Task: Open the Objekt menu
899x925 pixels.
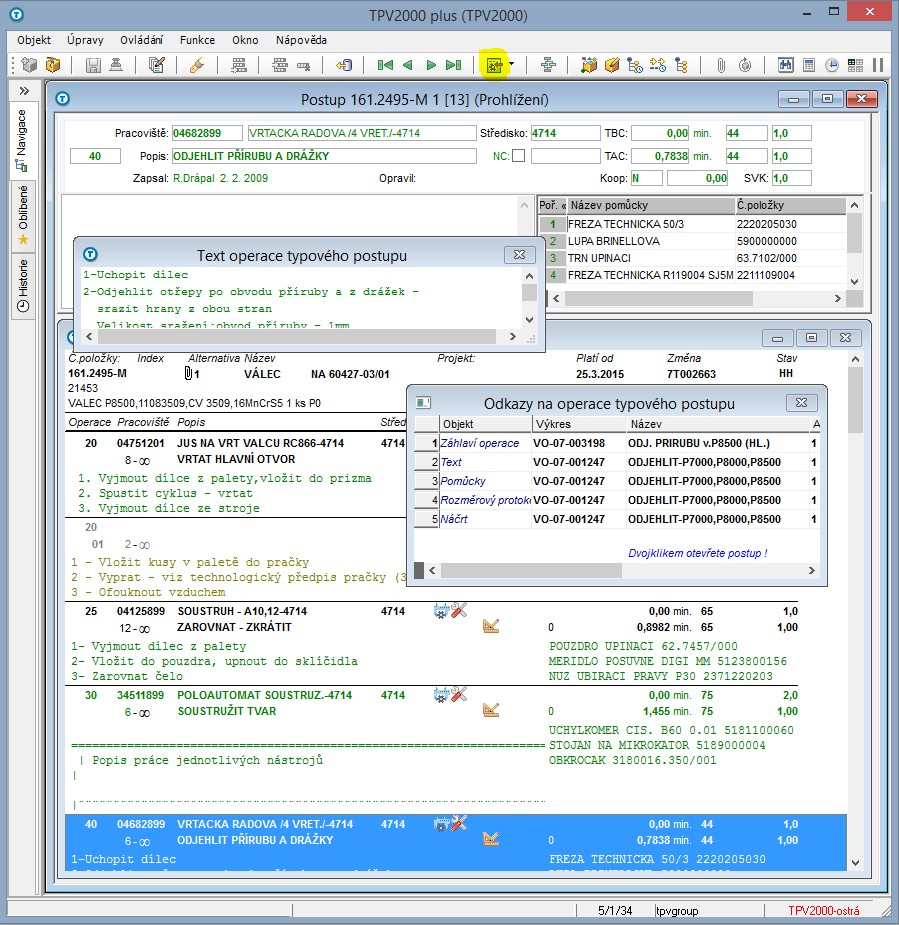Action: (34, 40)
